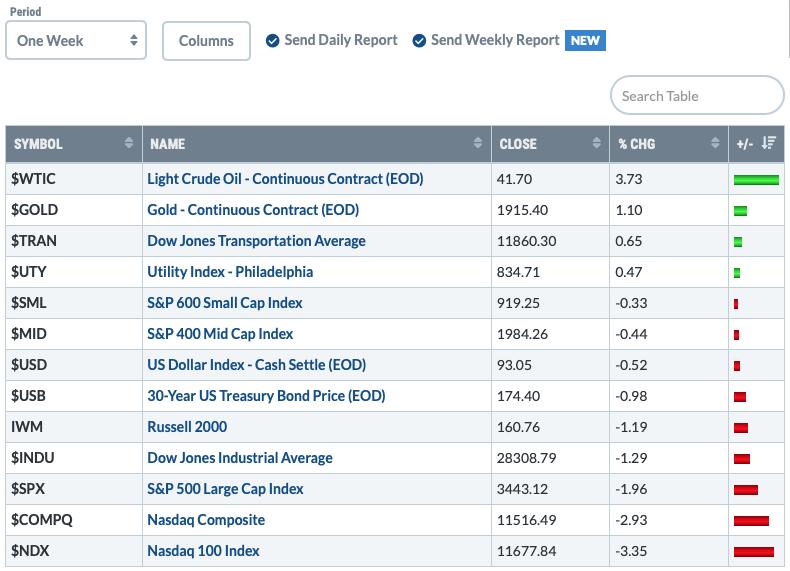Click the Columns button
790x571 pixels.
(x=206, y=41)
